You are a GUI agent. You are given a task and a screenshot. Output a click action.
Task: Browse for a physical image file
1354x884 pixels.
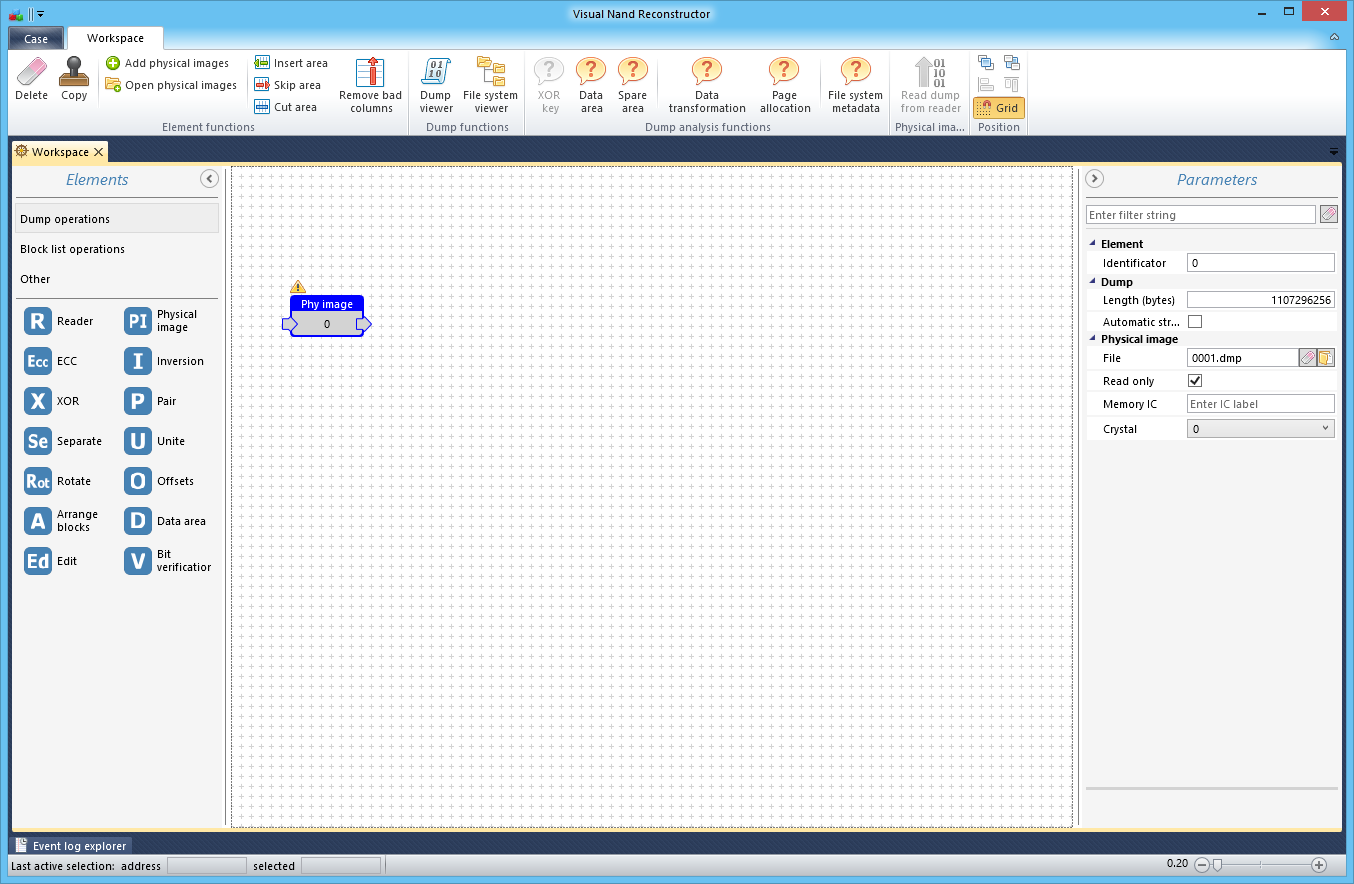[1325, 358]
